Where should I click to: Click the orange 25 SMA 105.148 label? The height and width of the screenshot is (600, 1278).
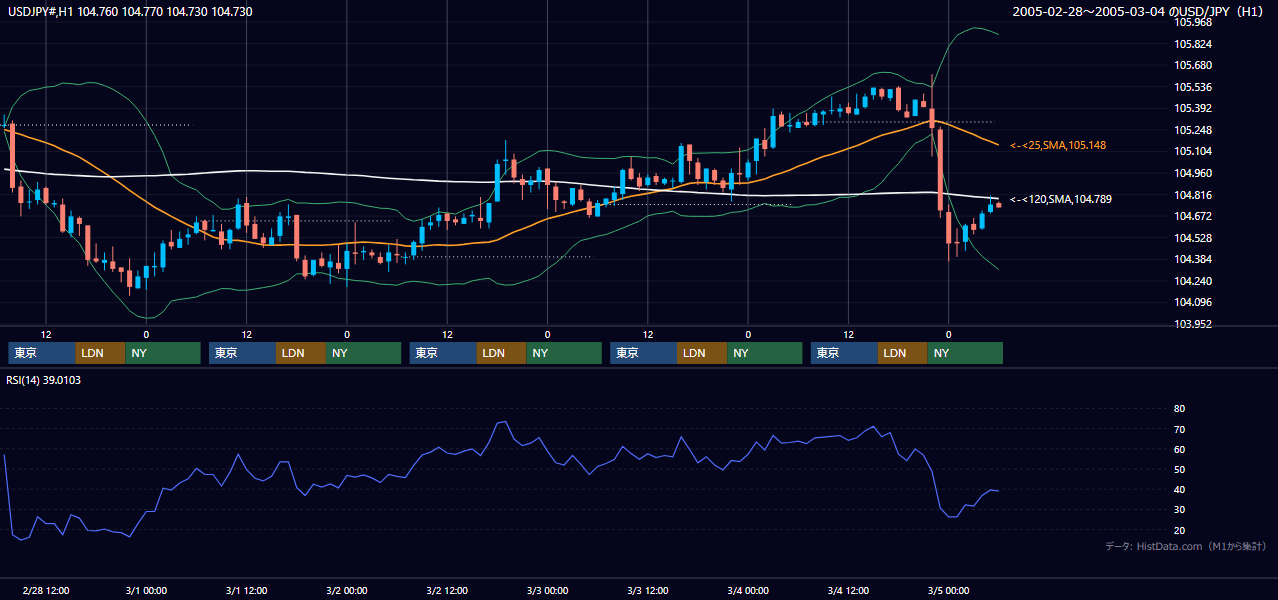[x=1057, y=145]
